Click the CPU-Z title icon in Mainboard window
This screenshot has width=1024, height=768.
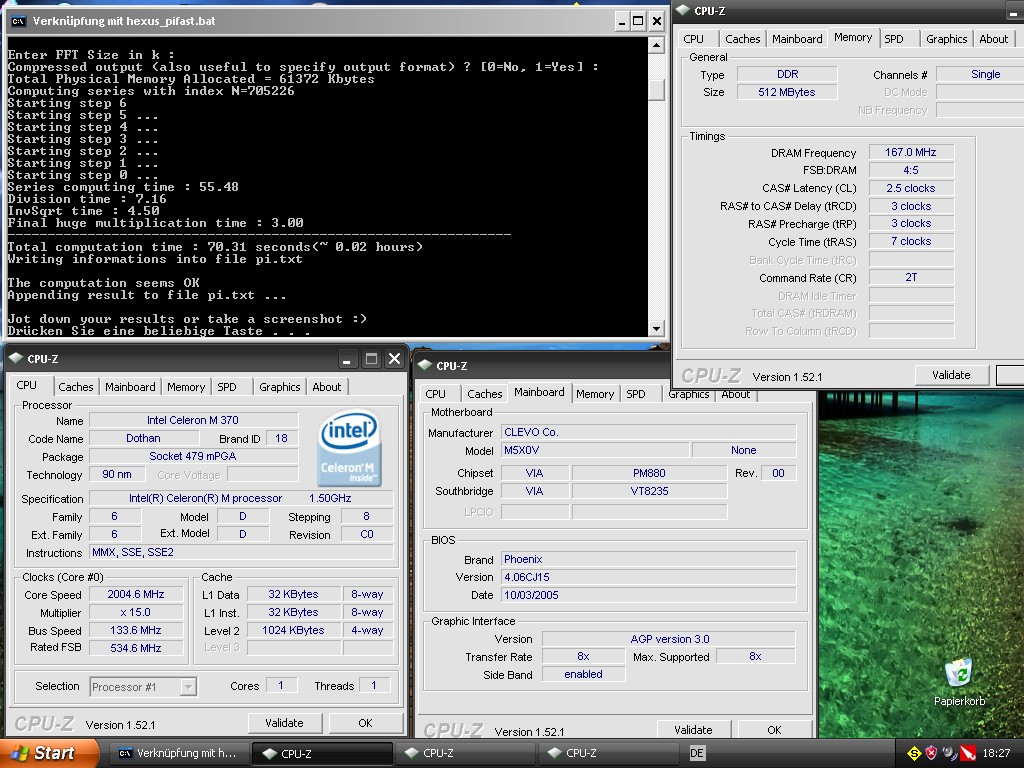pyautogui.click(x=425, y=366)
